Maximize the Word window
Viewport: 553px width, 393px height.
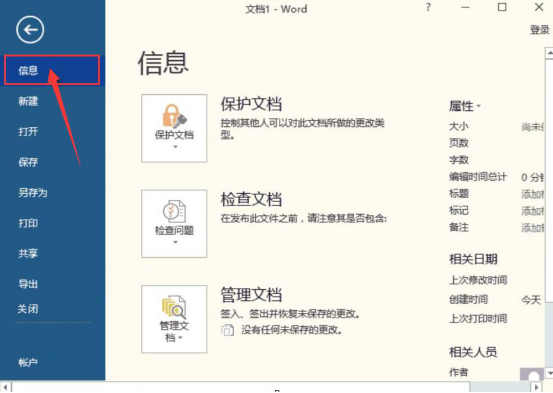[x=502, y=7]
